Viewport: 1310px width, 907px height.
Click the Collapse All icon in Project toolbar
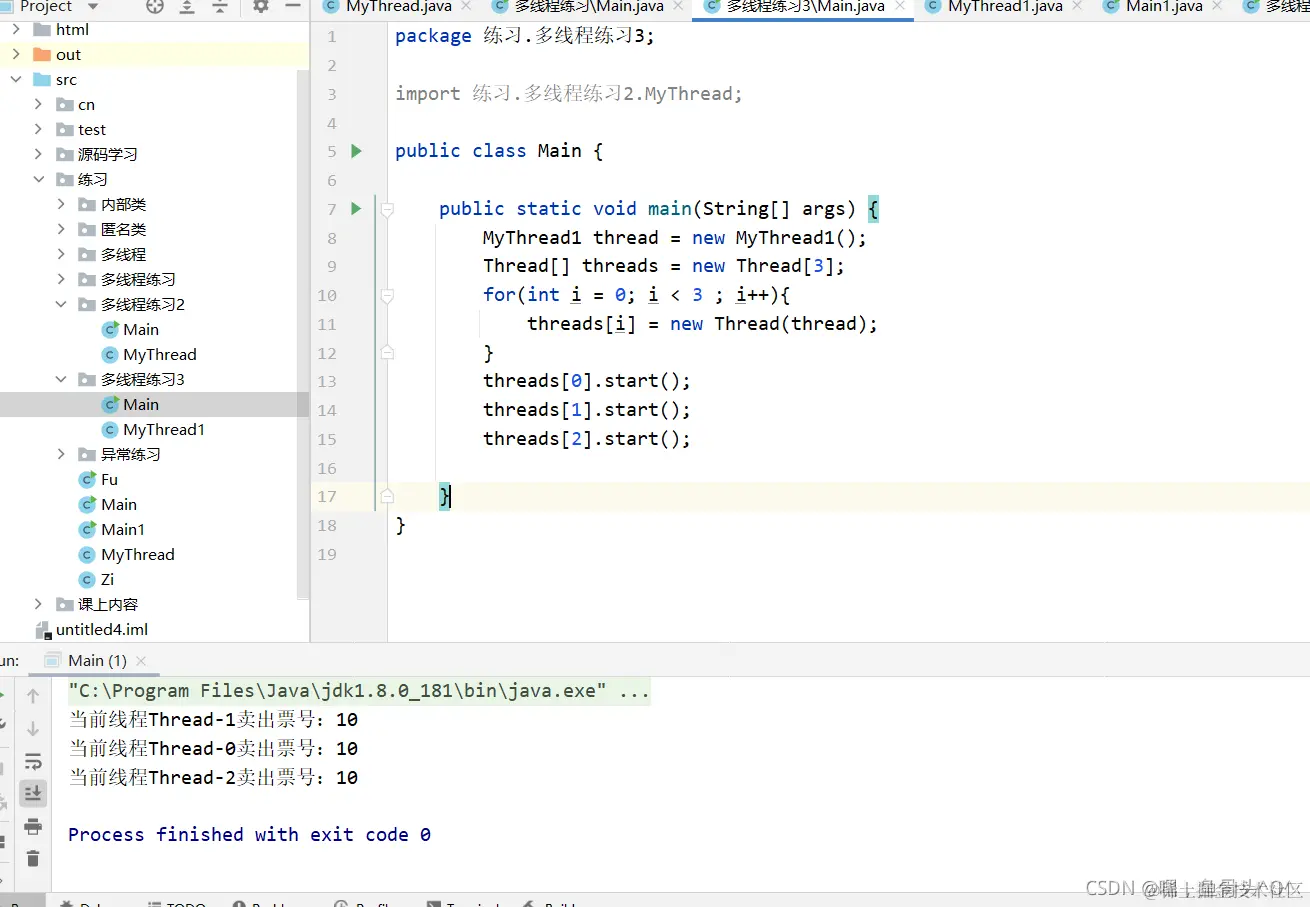(220, 6)
